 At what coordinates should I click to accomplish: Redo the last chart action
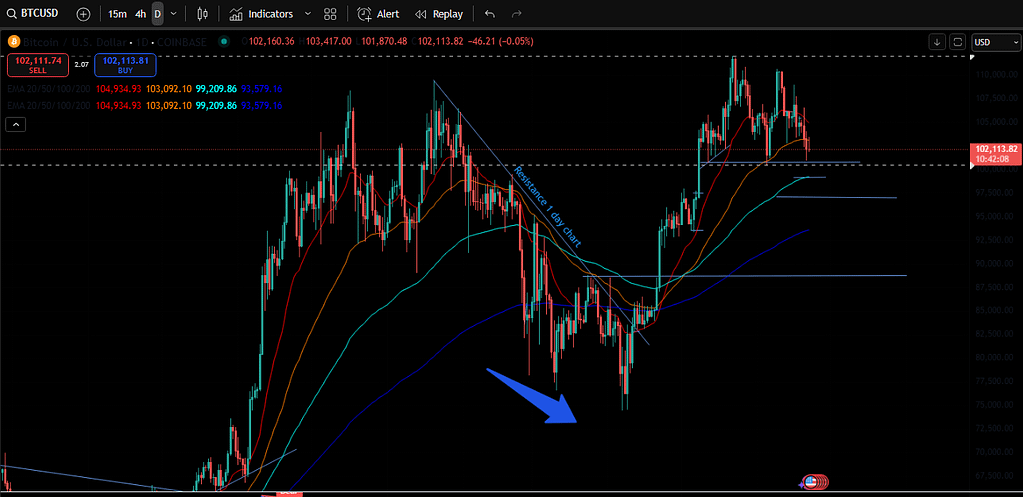click(517, 14)
